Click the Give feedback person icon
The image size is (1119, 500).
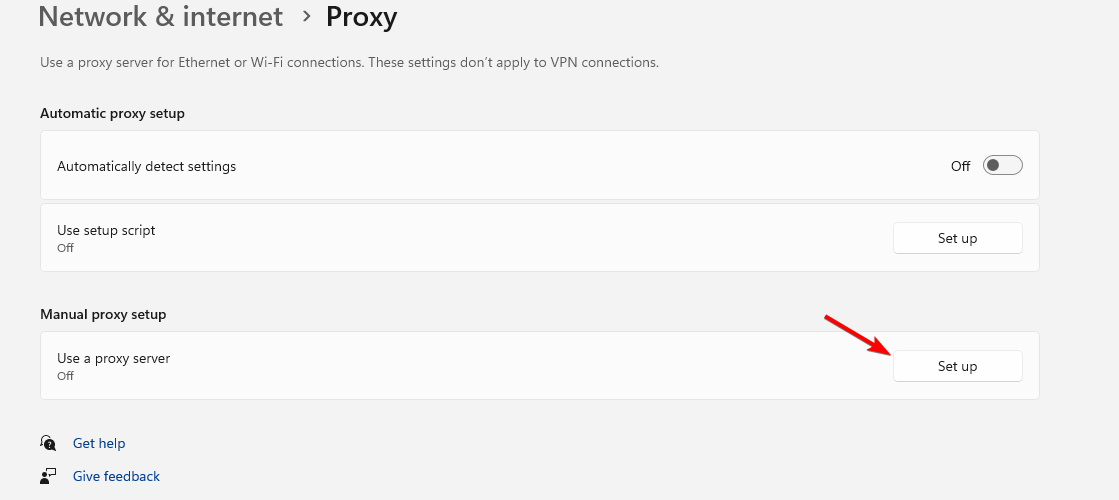tap(48, 476)
